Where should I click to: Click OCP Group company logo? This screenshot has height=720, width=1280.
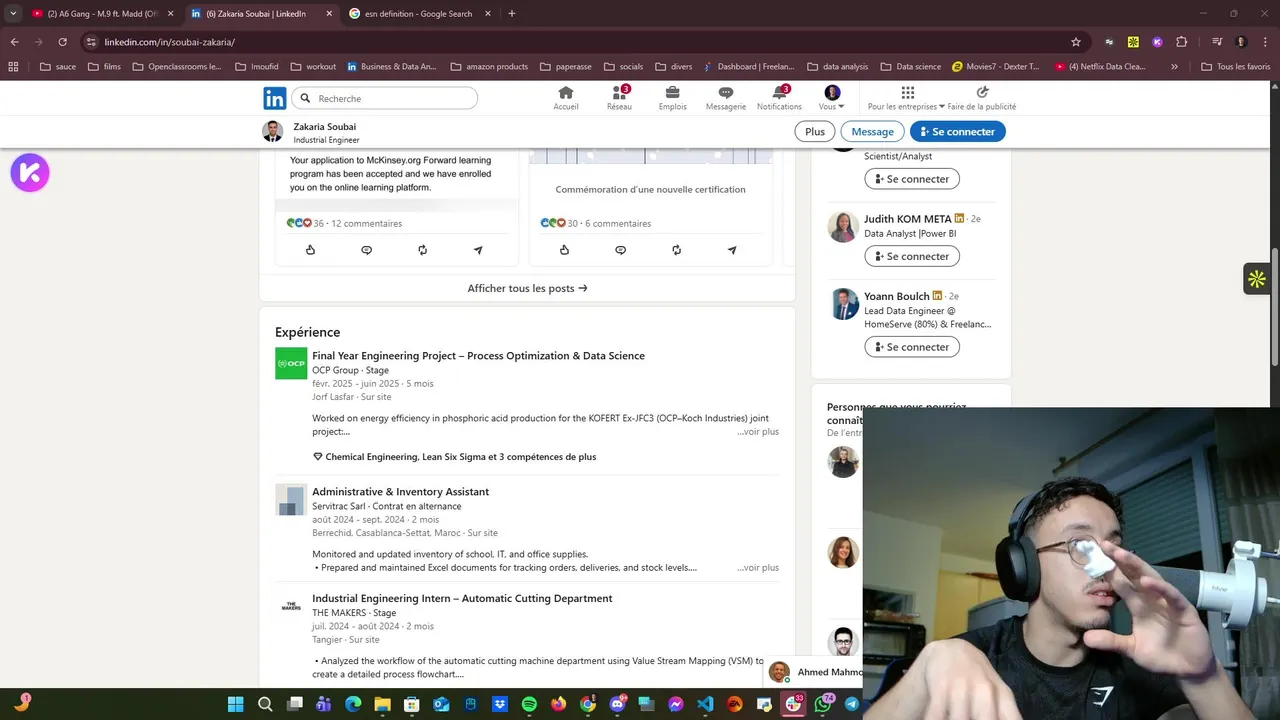tap(291, 363)
